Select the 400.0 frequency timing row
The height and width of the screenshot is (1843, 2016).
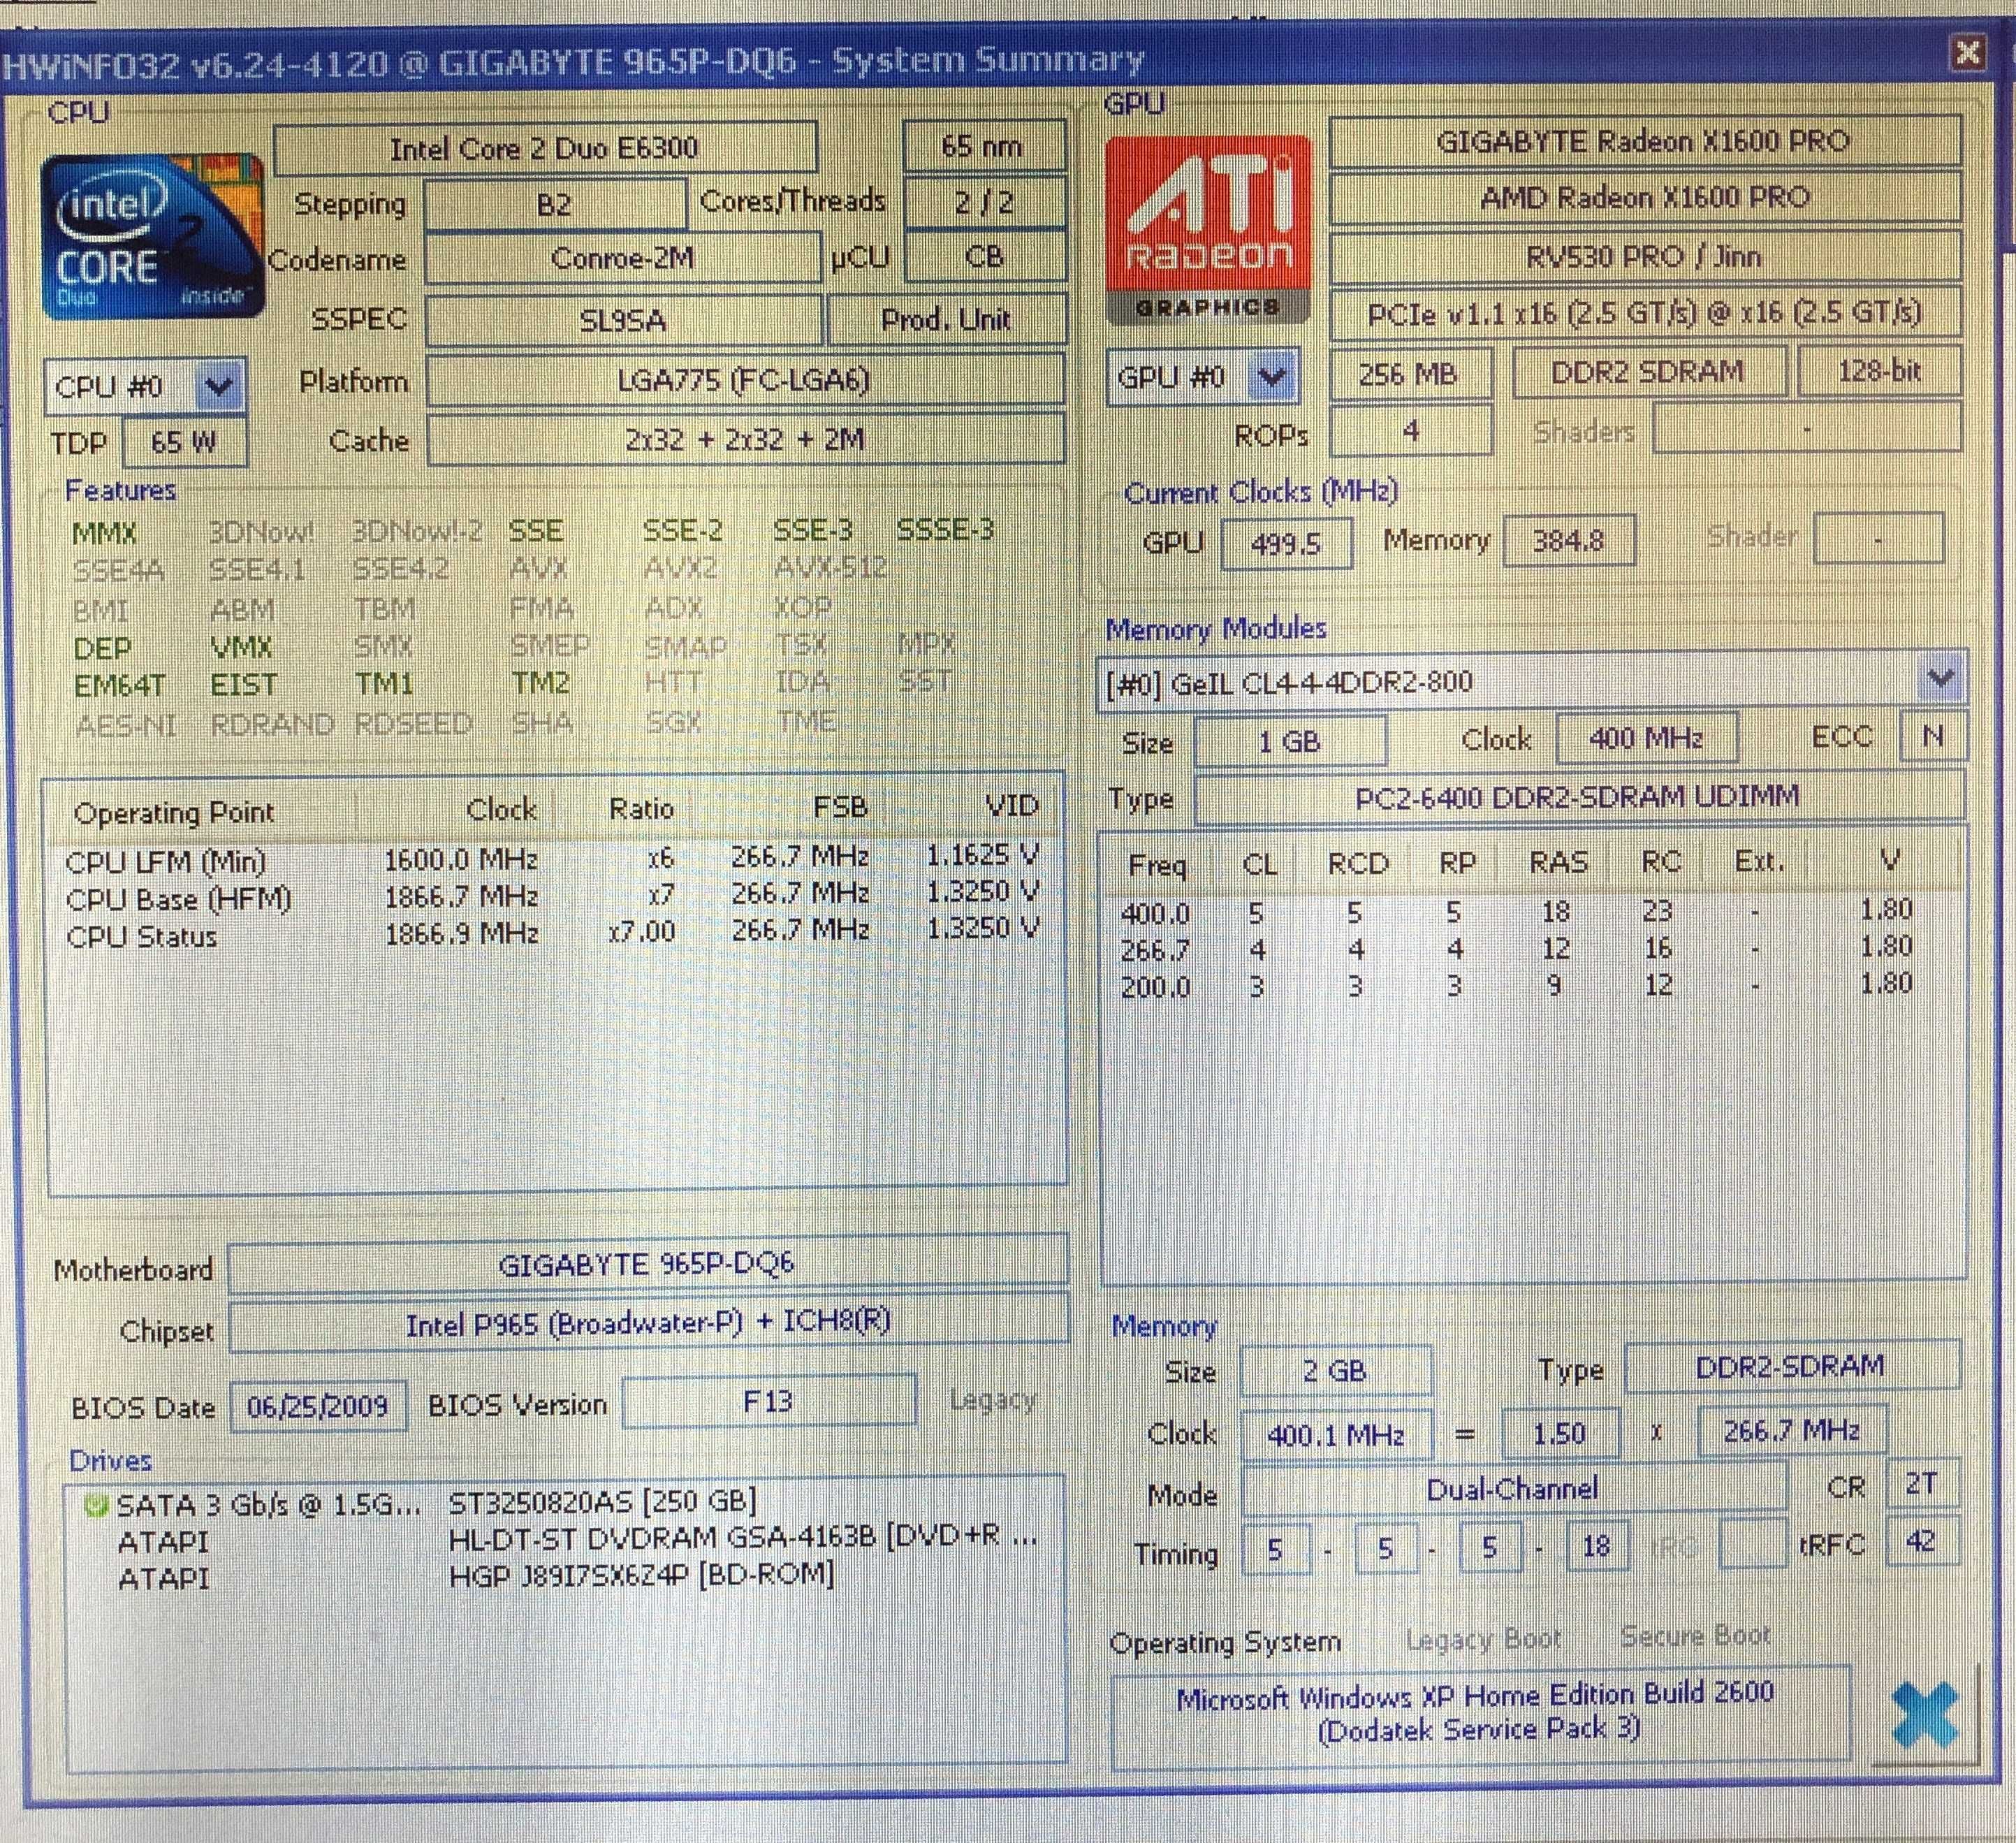(1516, 911)
